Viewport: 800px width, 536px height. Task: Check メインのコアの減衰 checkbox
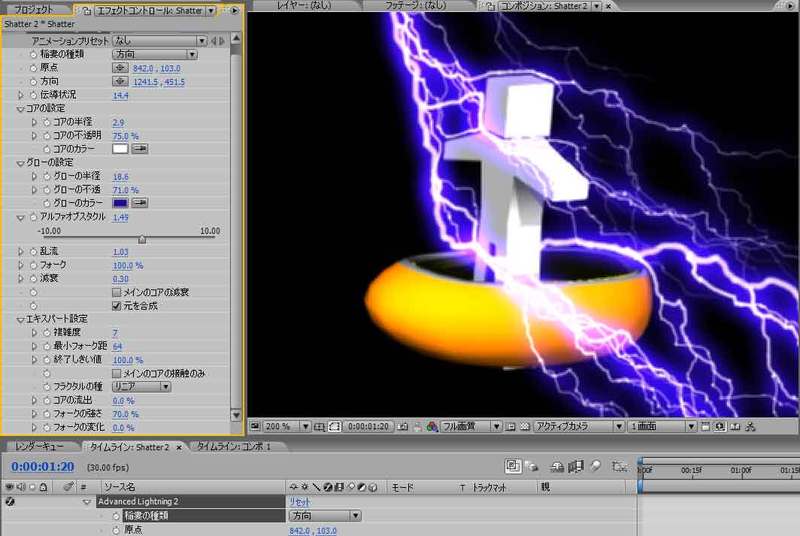point(116,292)
